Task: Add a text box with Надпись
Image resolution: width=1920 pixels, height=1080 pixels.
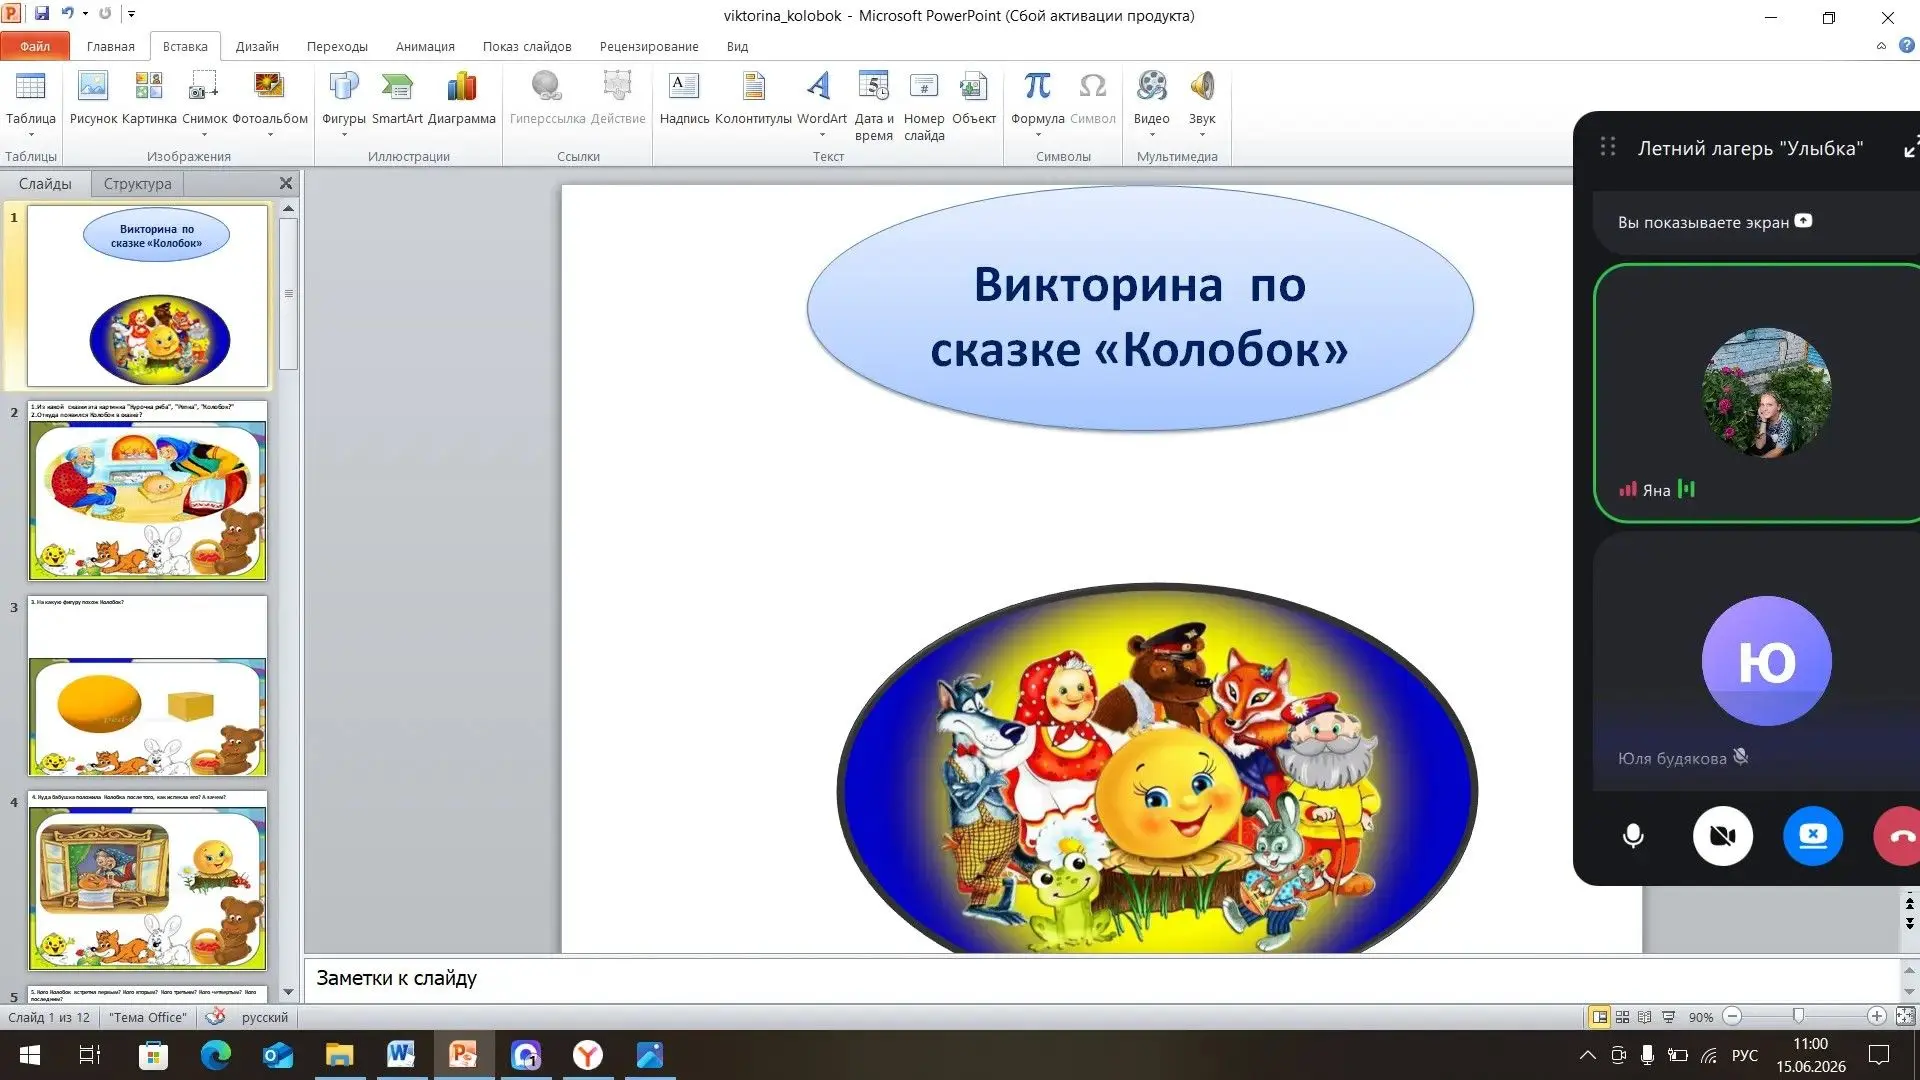Action: [x=684, y=98]
